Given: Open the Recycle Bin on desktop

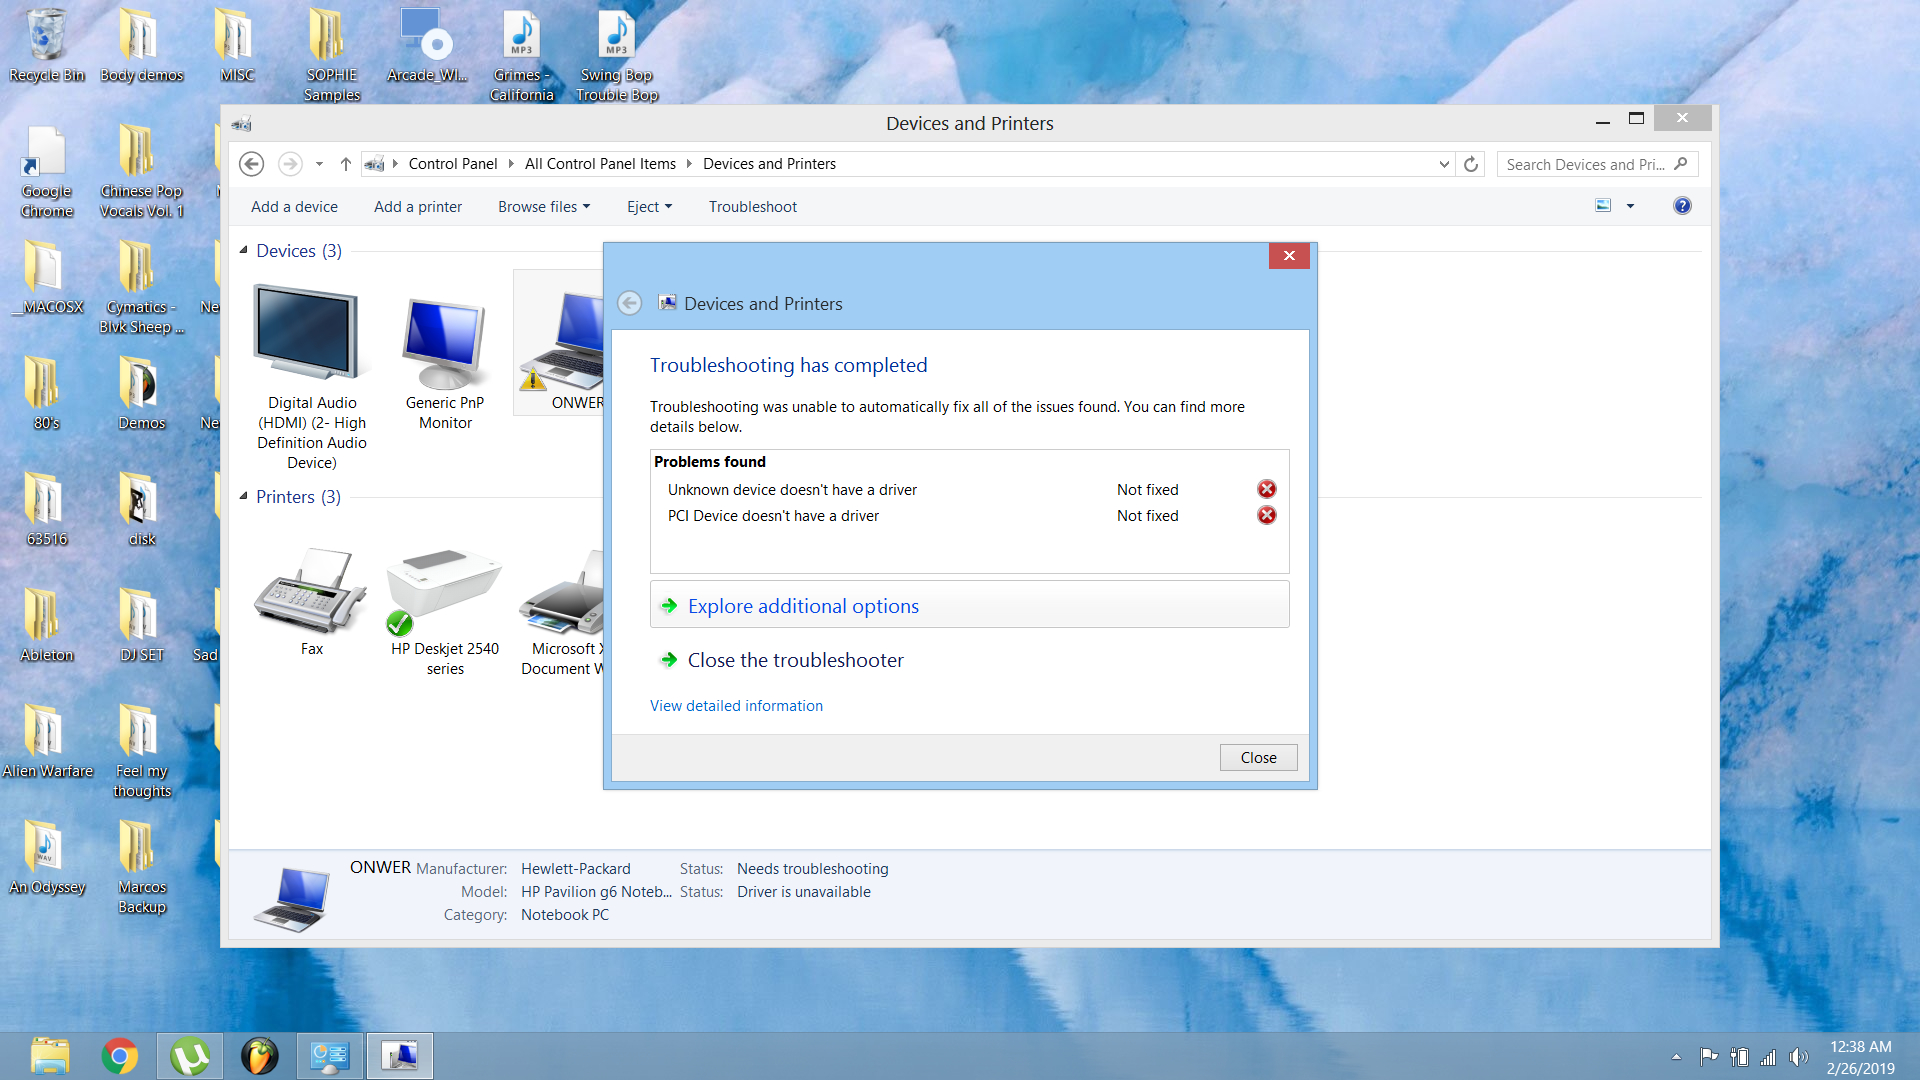Looking at the screenshot, I should coord(46,46).
